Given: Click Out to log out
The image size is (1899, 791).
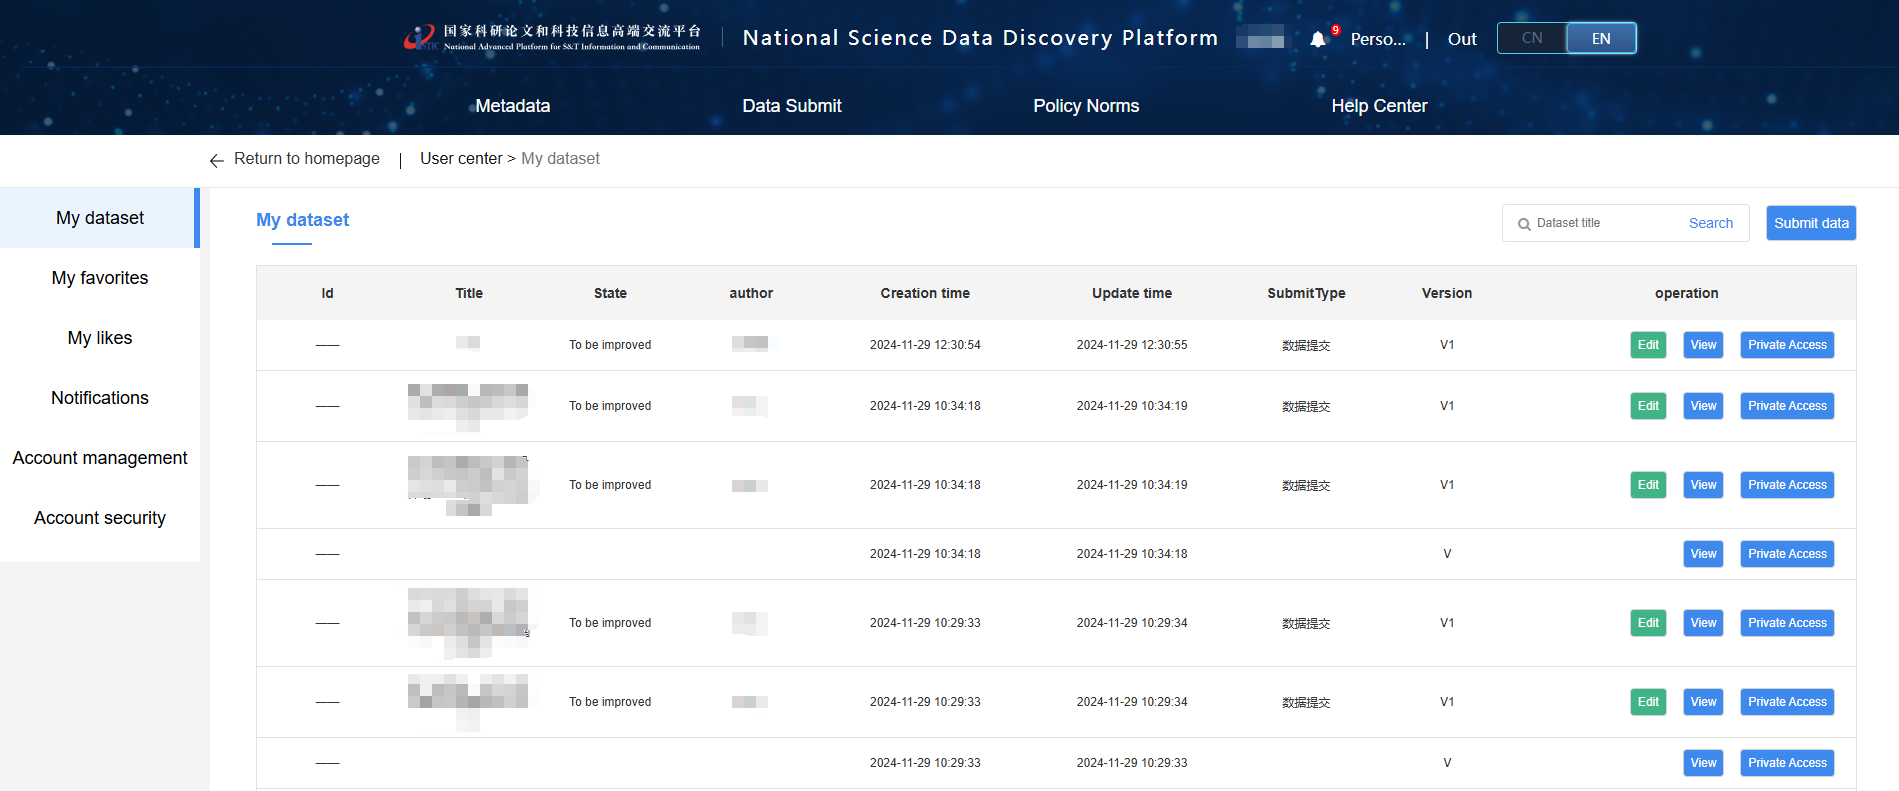Looking at the screenshot, I should (1461, 39).
